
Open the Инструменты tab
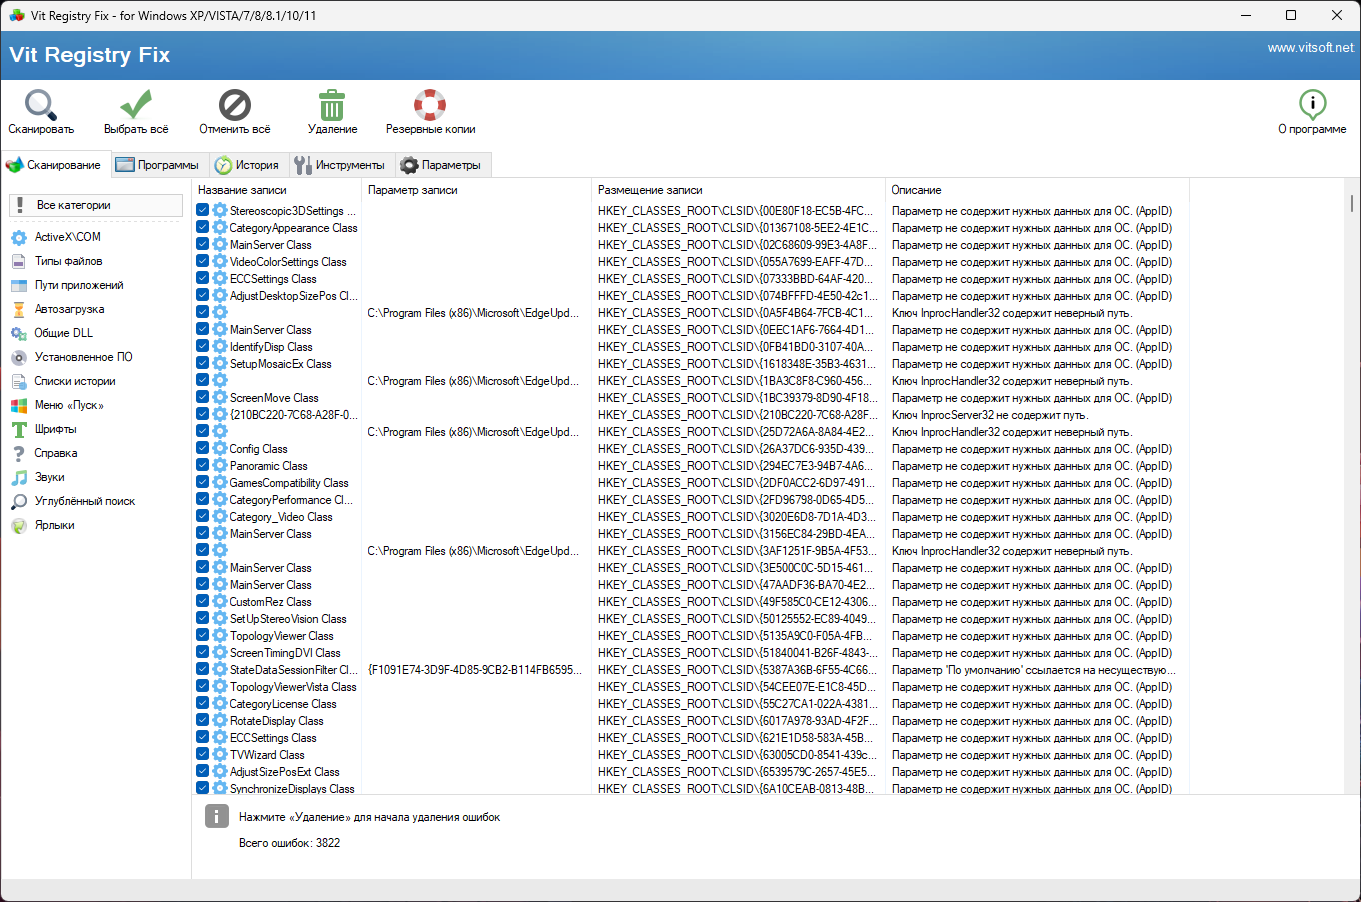pyautogui.click(x=340, y=165)
